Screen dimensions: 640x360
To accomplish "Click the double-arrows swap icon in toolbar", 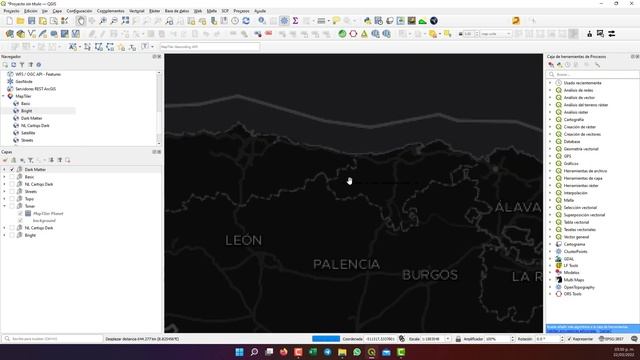I will click(611, 34).
